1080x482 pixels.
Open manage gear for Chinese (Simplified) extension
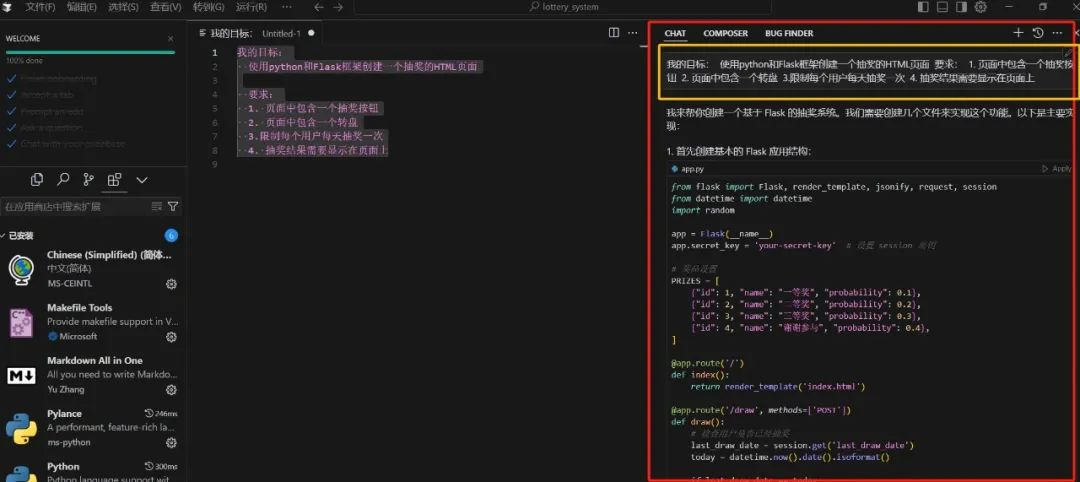(x=172, y=284)
